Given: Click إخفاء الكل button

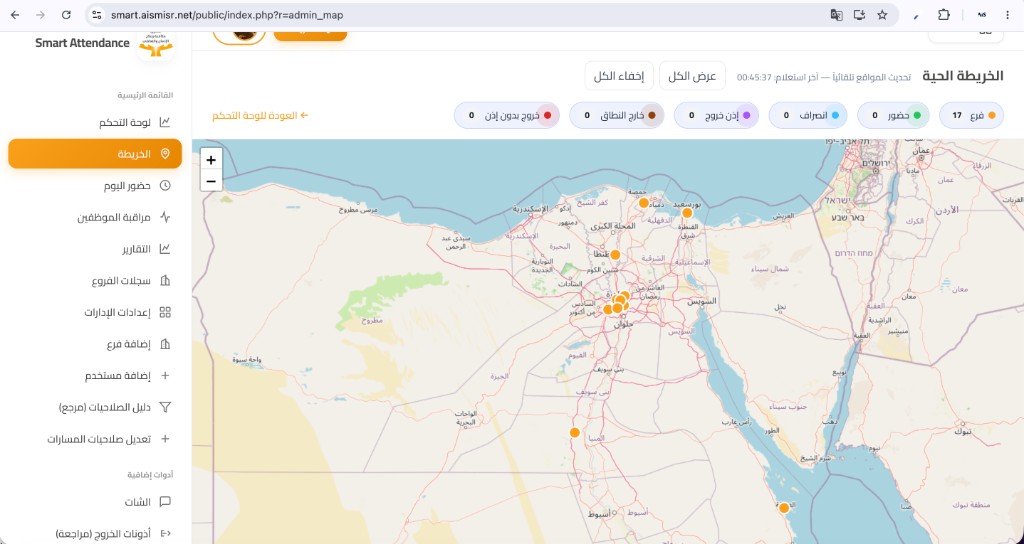Looking at the screenshot, I should (618, 76).
